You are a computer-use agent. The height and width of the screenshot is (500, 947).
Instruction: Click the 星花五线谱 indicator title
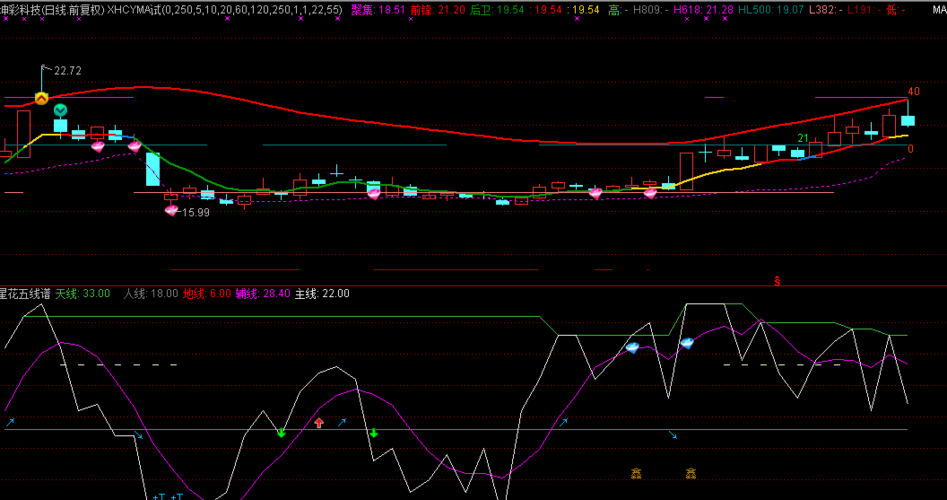click(25, 293)
